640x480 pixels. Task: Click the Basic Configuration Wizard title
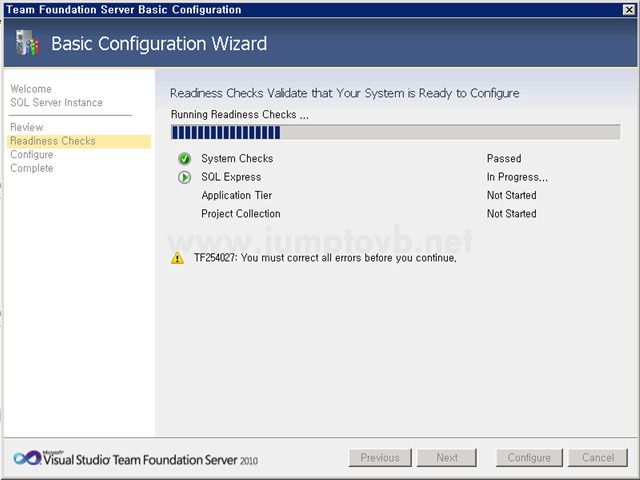pos(159,44)
